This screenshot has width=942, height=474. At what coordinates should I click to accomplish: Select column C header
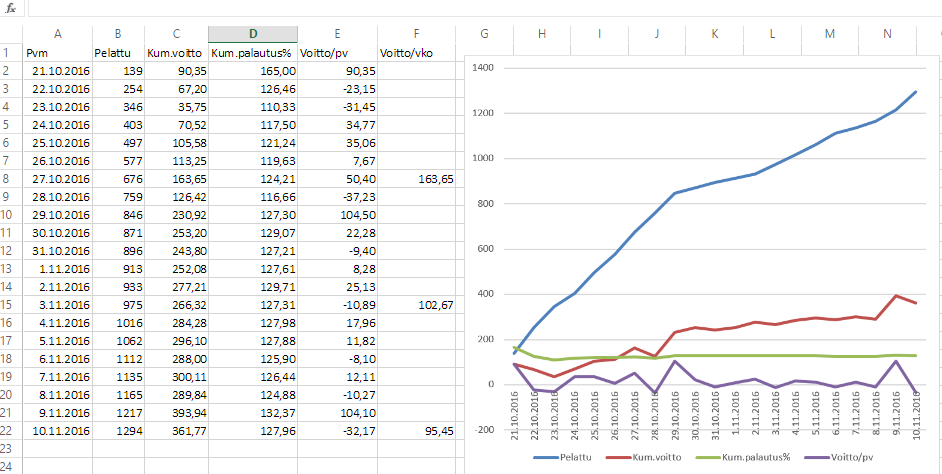click(x=176, y=34)
